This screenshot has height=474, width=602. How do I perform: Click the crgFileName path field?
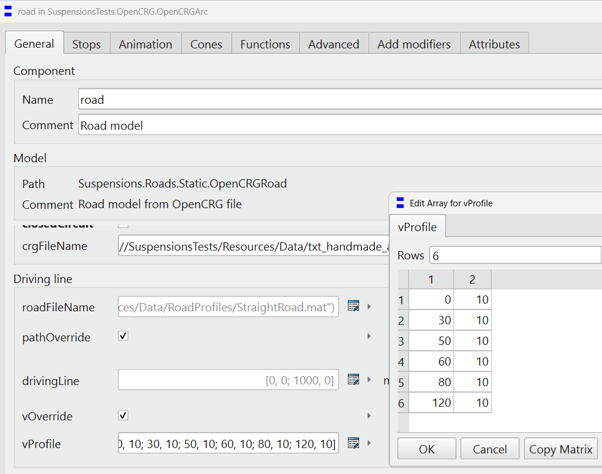tap(253, 246)
